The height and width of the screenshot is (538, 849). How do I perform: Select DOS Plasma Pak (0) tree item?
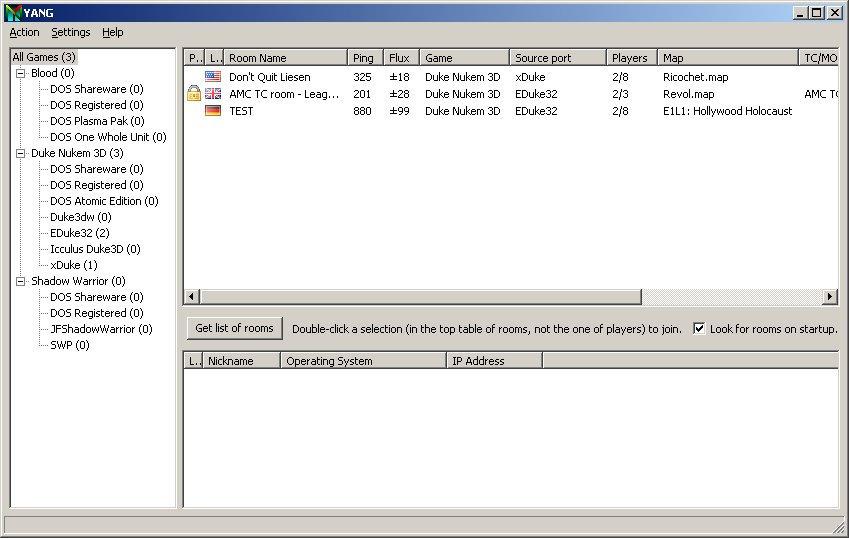coord(97,121)
